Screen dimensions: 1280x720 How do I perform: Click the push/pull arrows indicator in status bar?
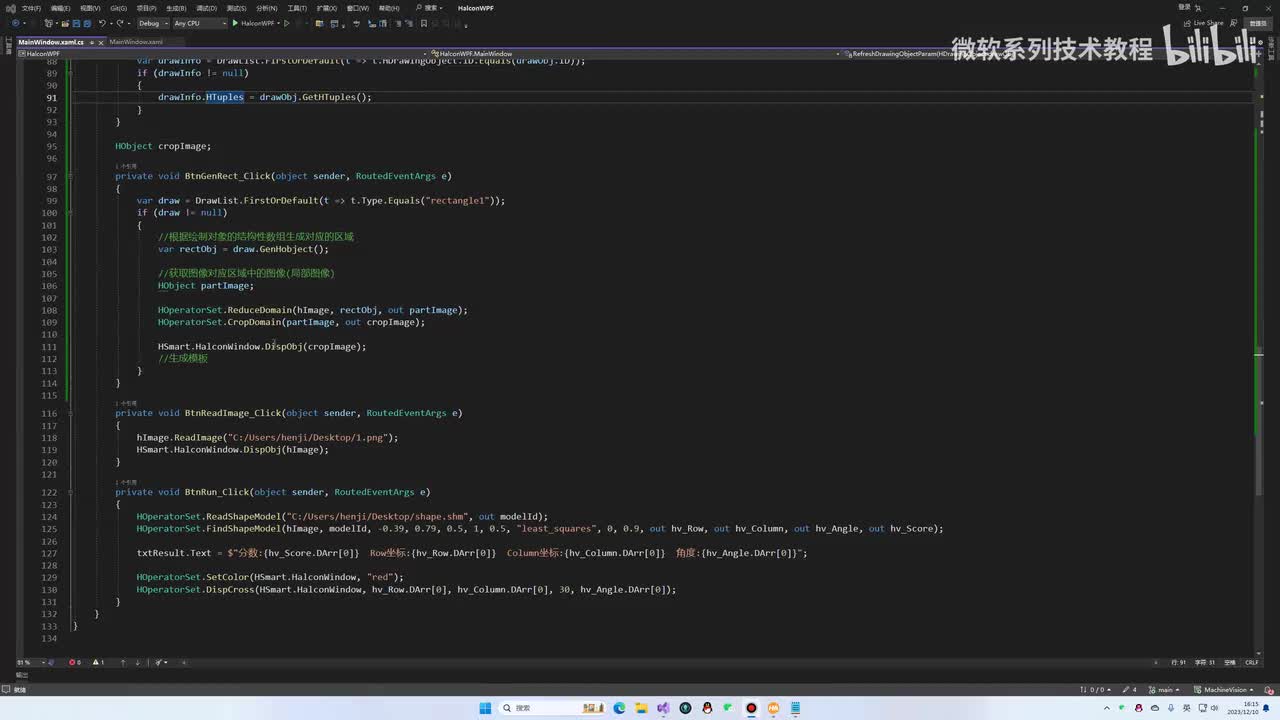point(1097,689)
